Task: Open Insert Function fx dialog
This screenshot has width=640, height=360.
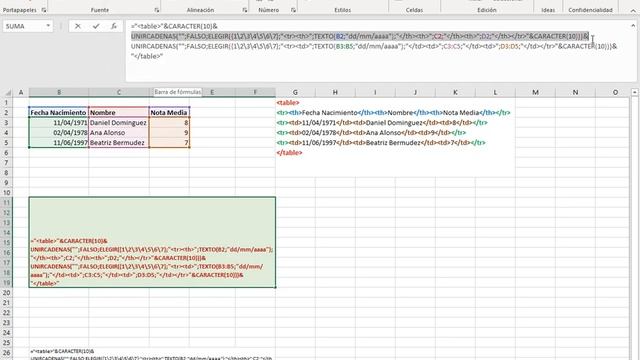Action: click(114, 26)
